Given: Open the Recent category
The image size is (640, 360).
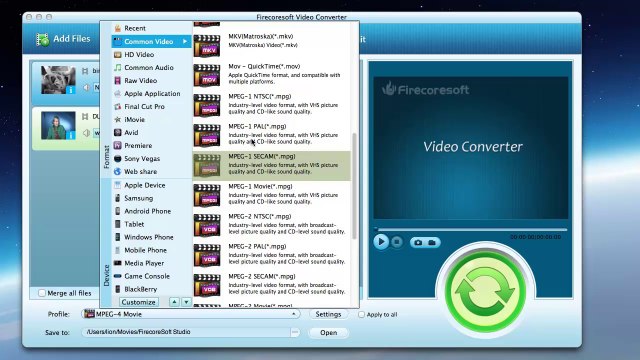Looking at the screenshot, I should point(151,28).
